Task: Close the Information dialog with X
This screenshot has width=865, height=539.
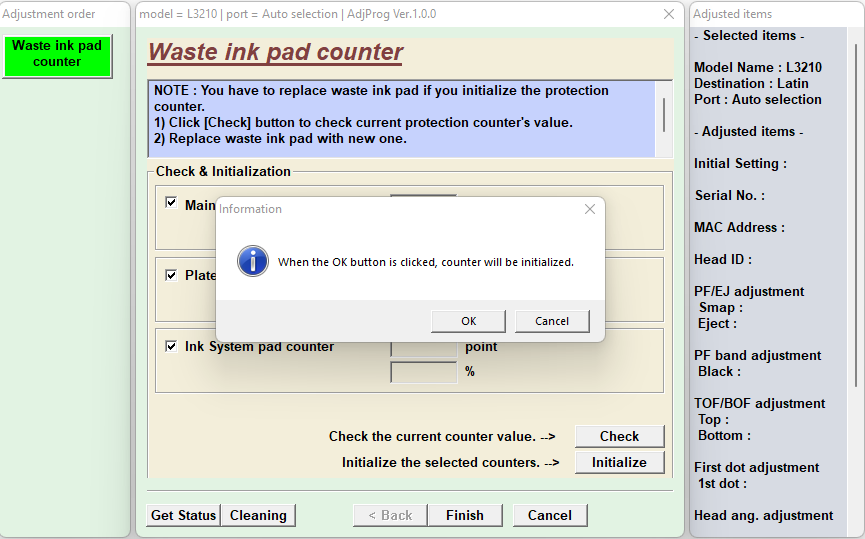Action: pyautogui.click(x=590, y=209)
